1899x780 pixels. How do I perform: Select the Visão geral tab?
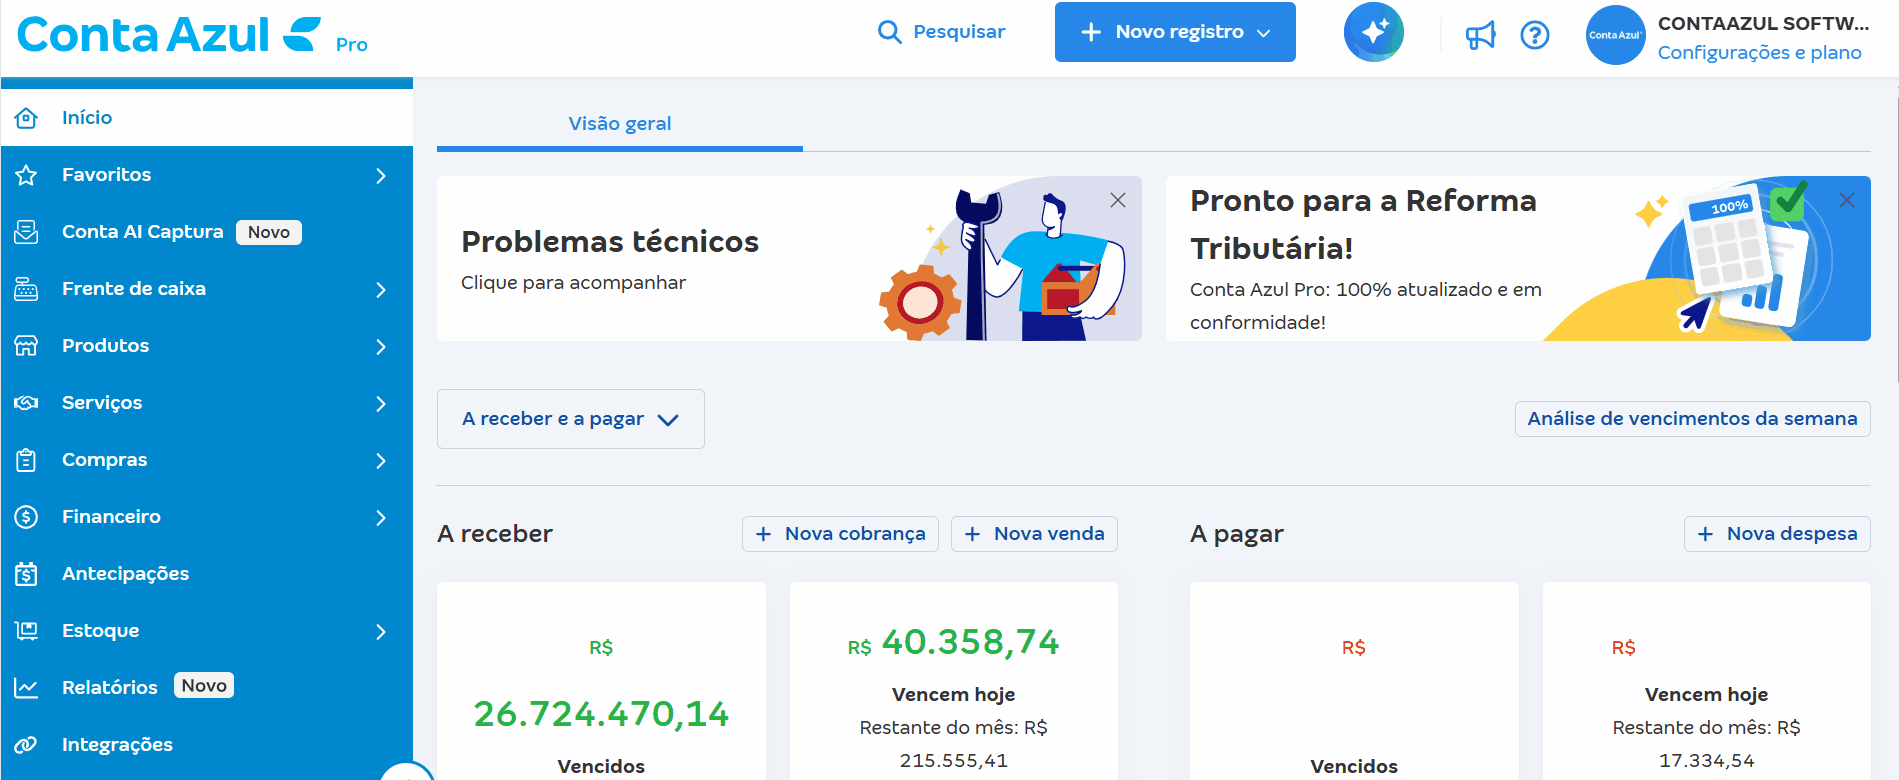[620, 124]
